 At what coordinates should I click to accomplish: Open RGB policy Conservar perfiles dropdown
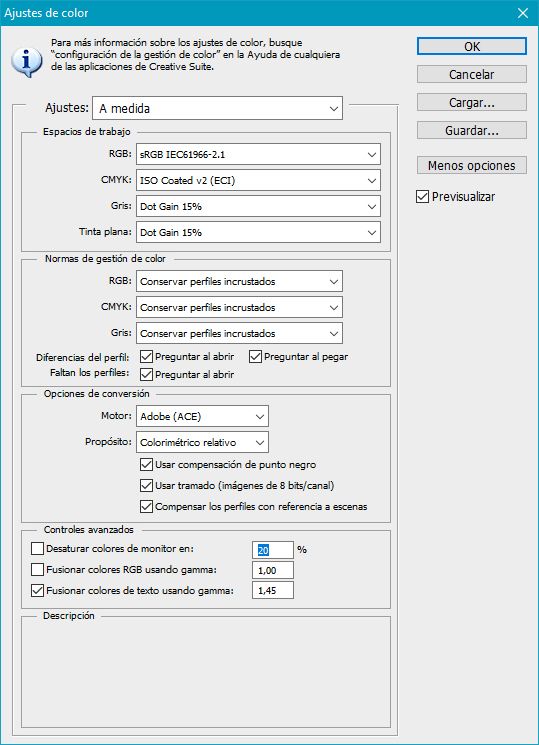click(239, 281)
